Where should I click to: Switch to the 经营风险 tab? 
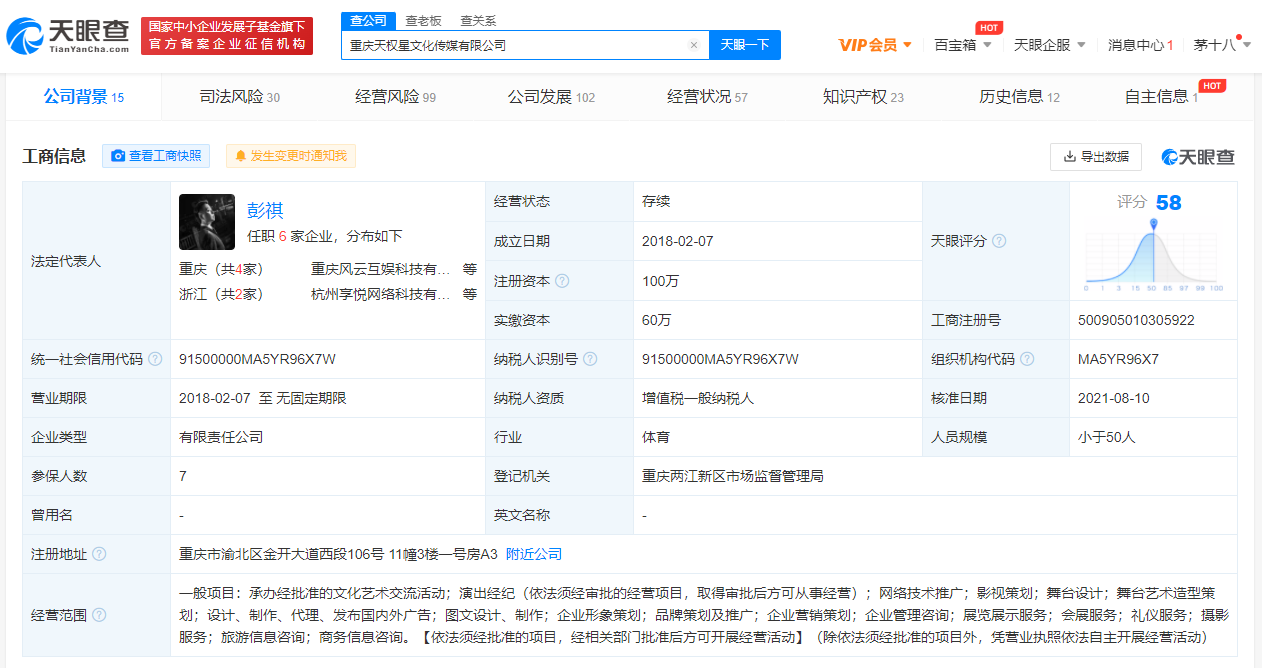[x=396, y=97]
